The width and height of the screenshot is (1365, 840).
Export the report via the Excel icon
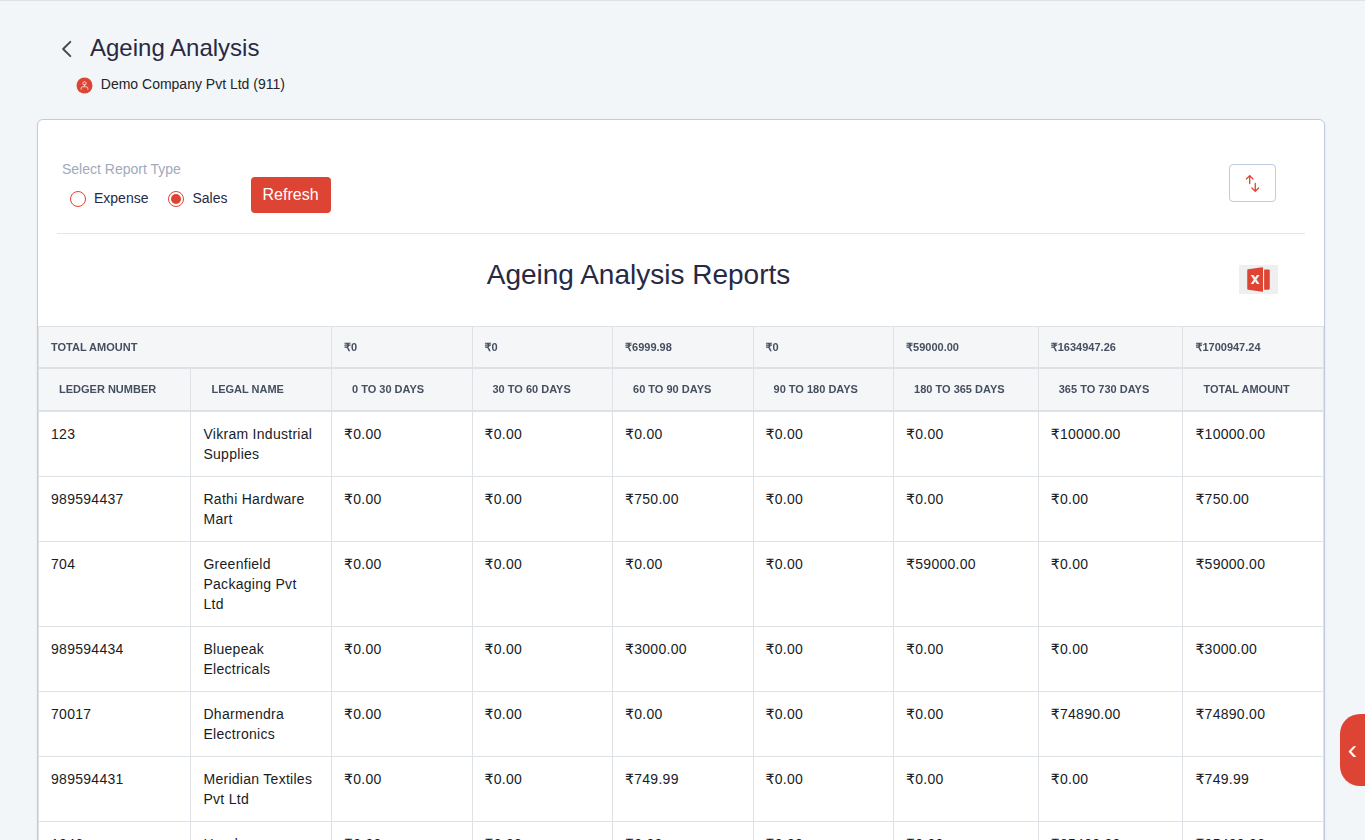pos(1258,280)
